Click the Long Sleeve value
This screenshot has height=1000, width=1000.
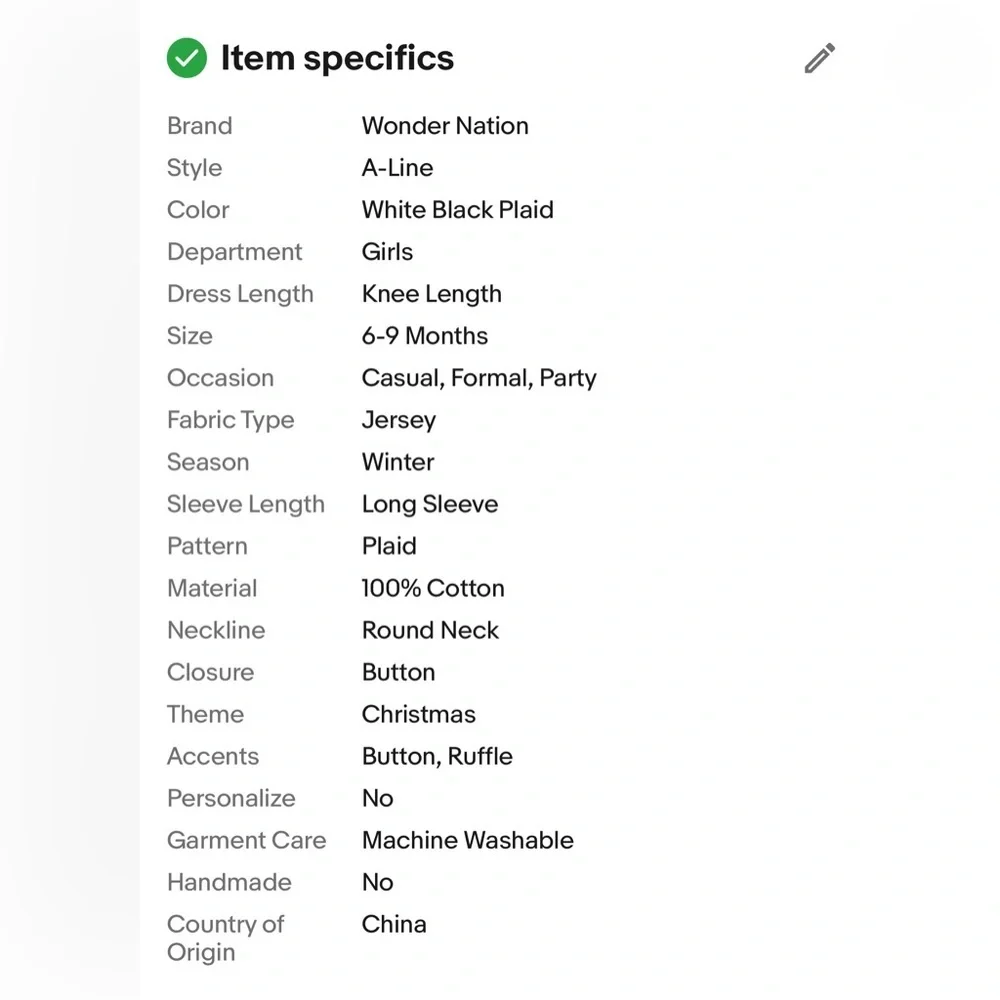tap(430, 504)
